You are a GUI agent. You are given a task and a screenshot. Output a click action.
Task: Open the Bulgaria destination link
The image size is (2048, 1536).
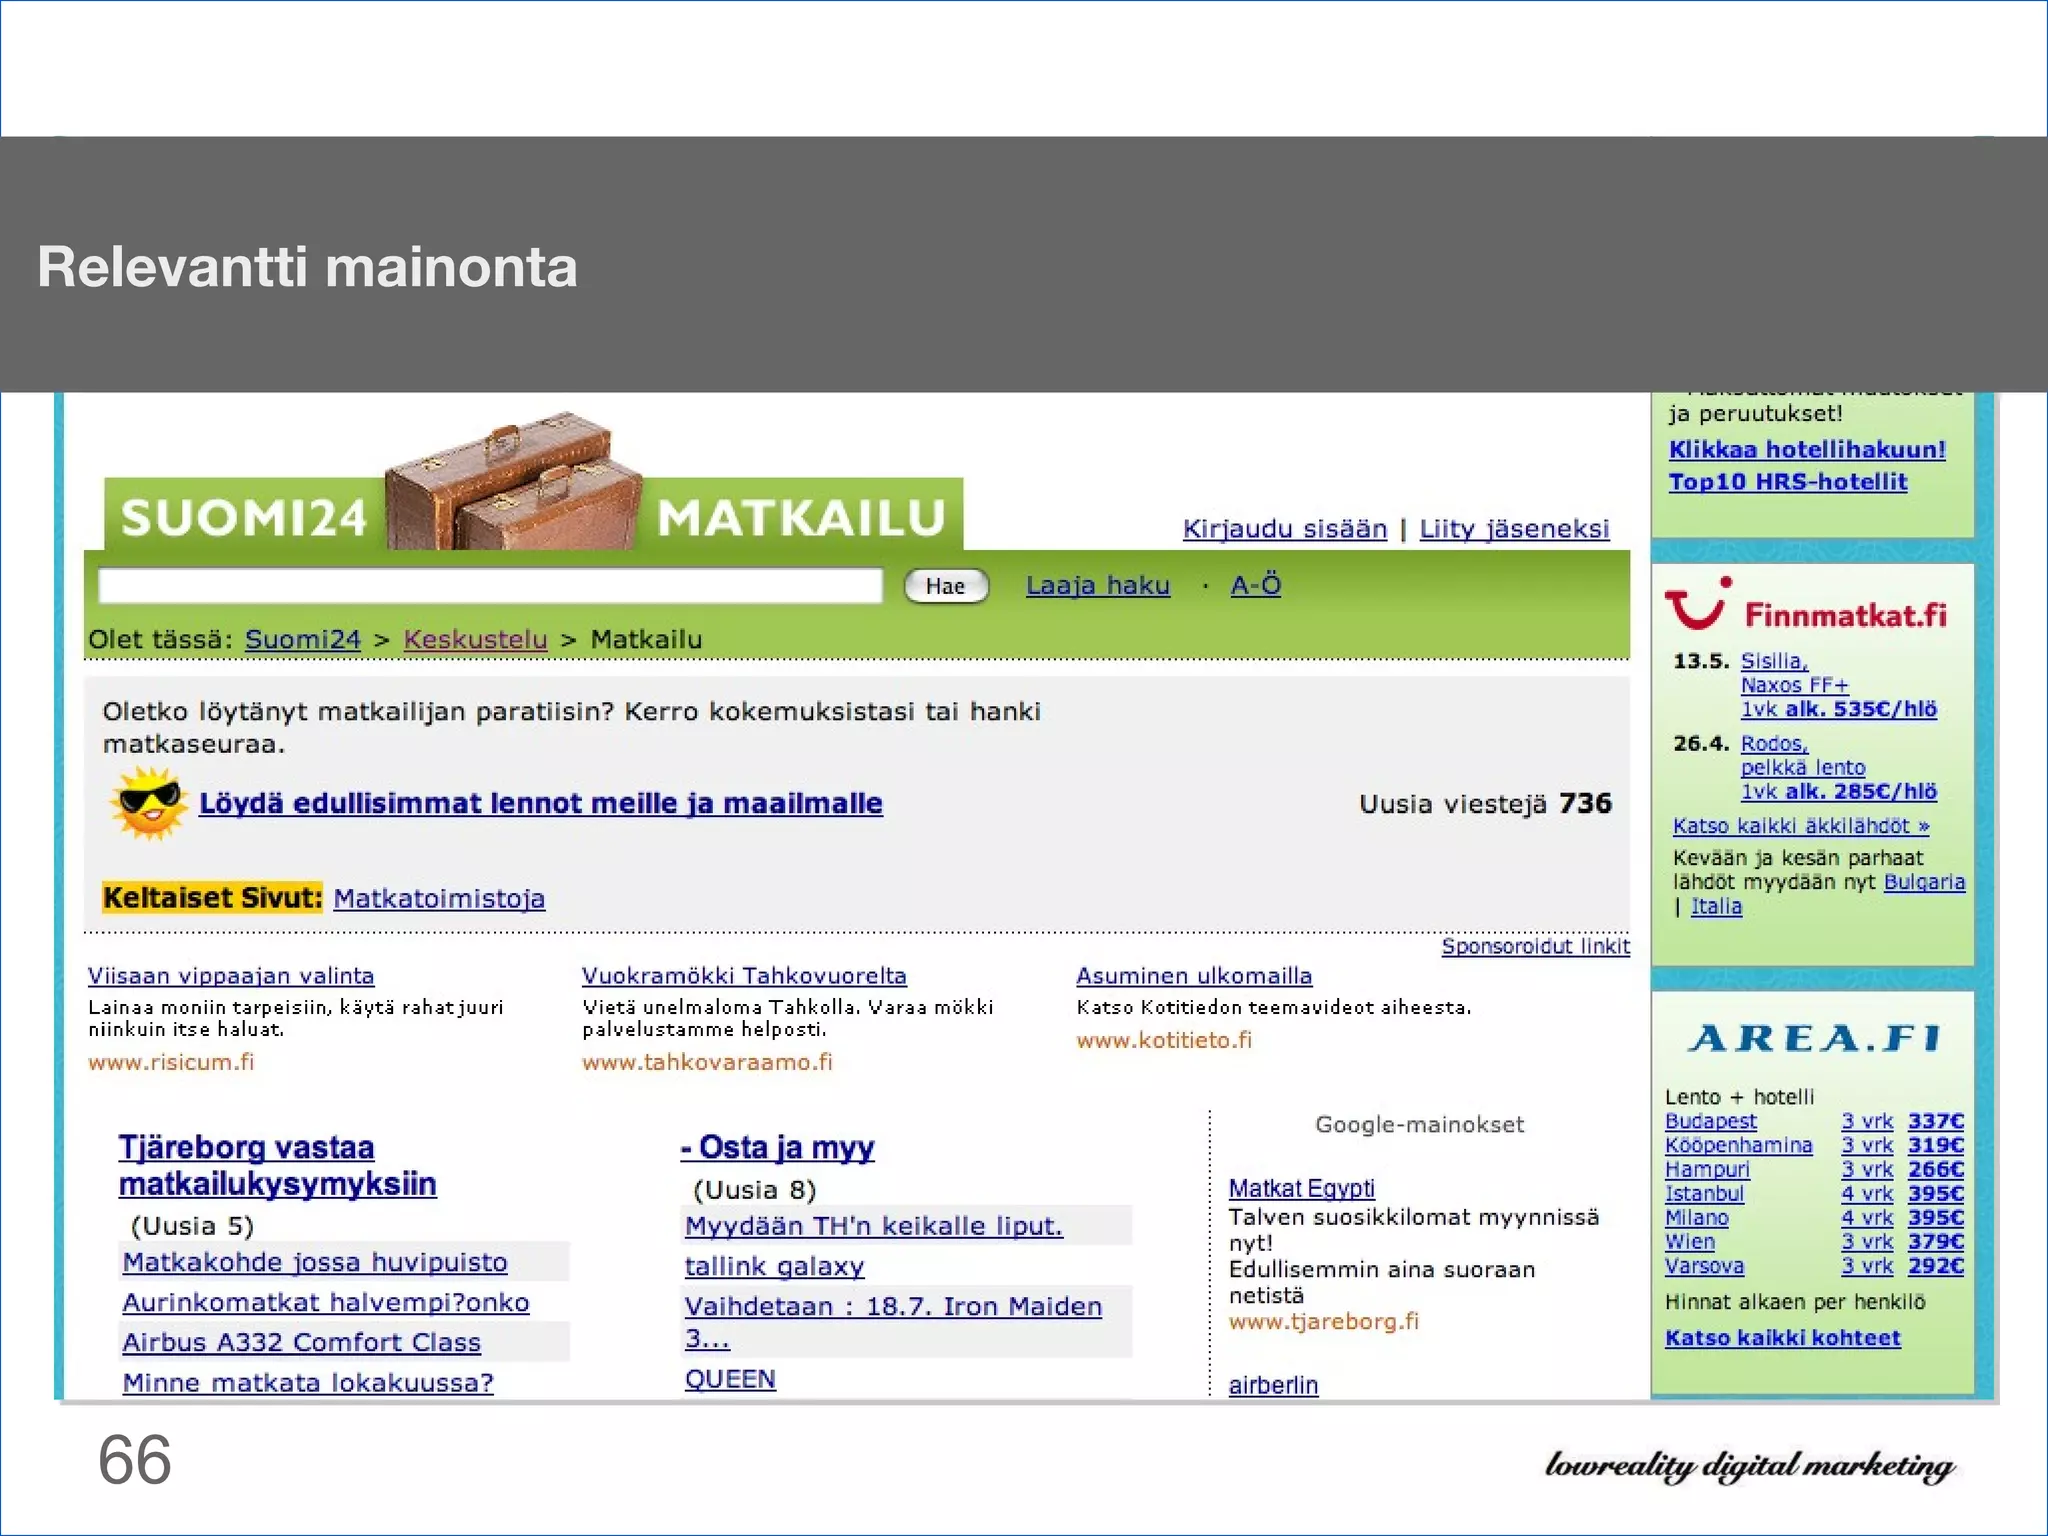tap(1924, 882)
